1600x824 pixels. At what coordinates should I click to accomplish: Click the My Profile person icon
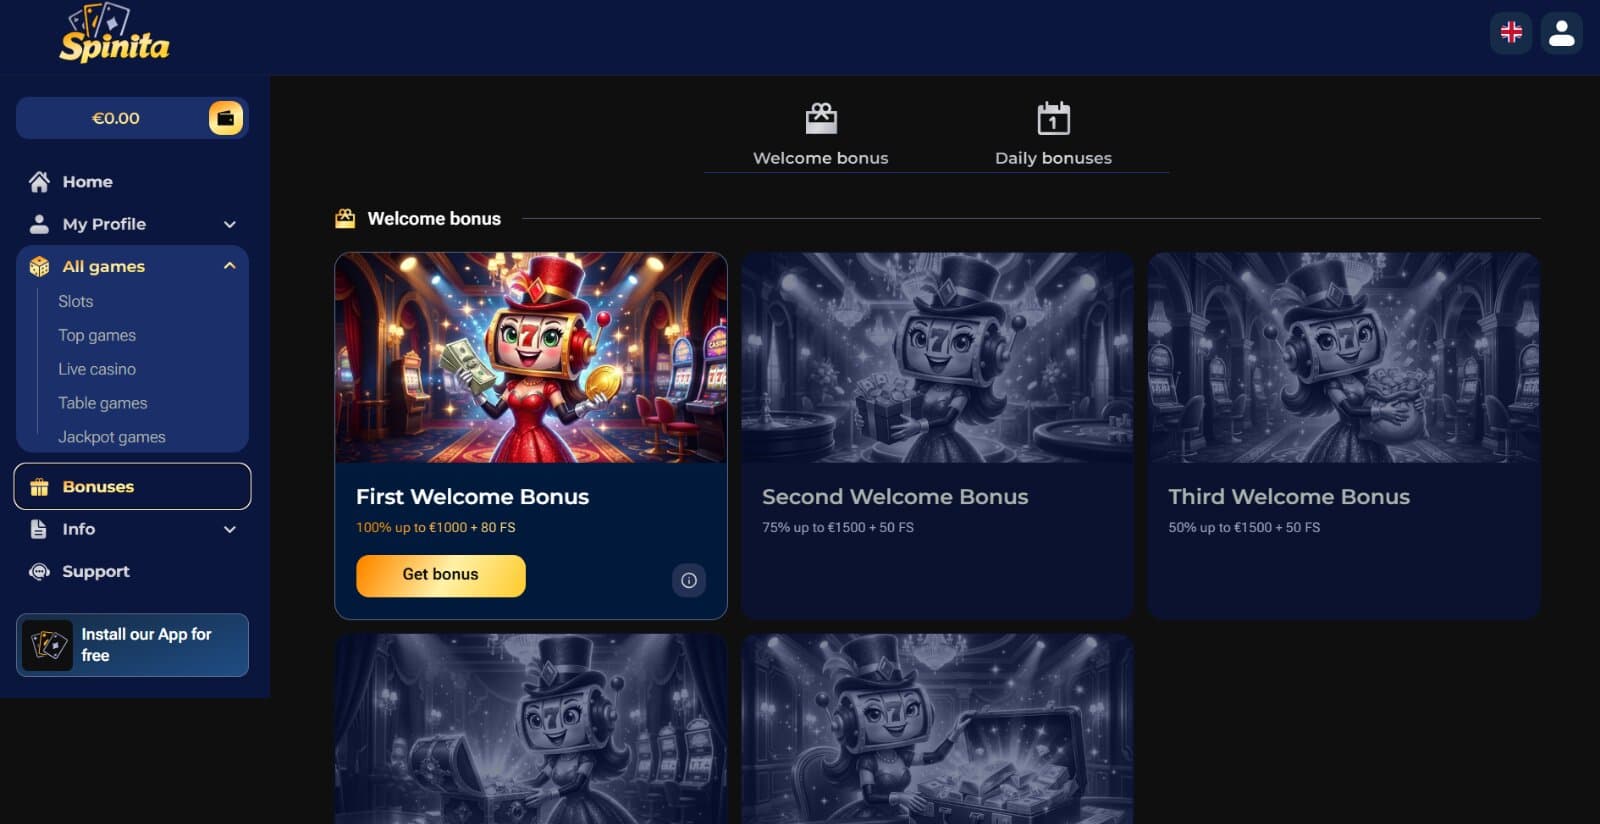tap(39, 224)
